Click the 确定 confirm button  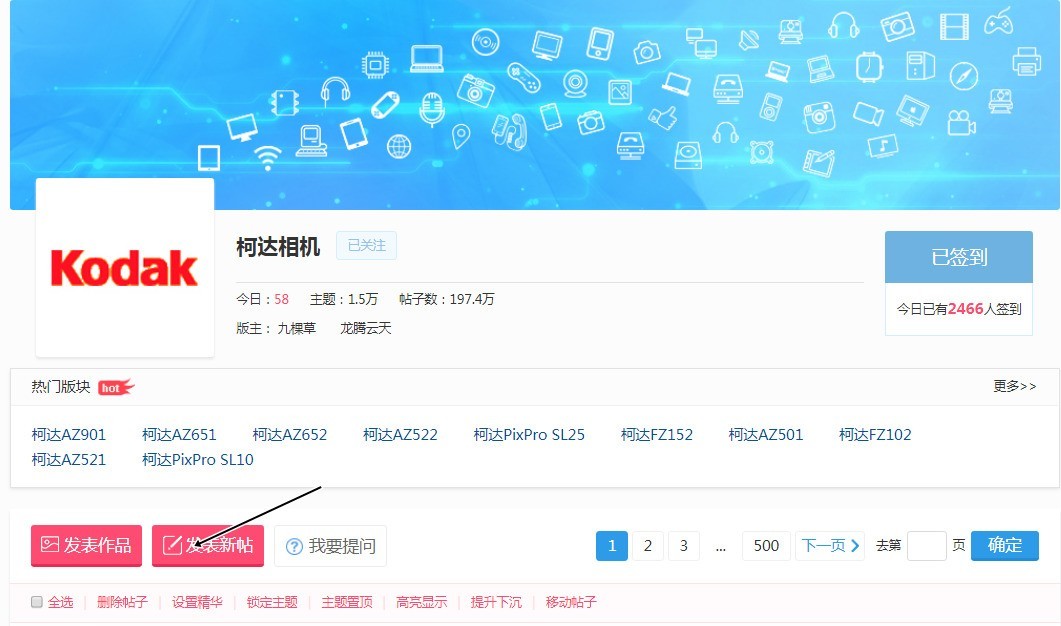click(x=1005, y=545)
